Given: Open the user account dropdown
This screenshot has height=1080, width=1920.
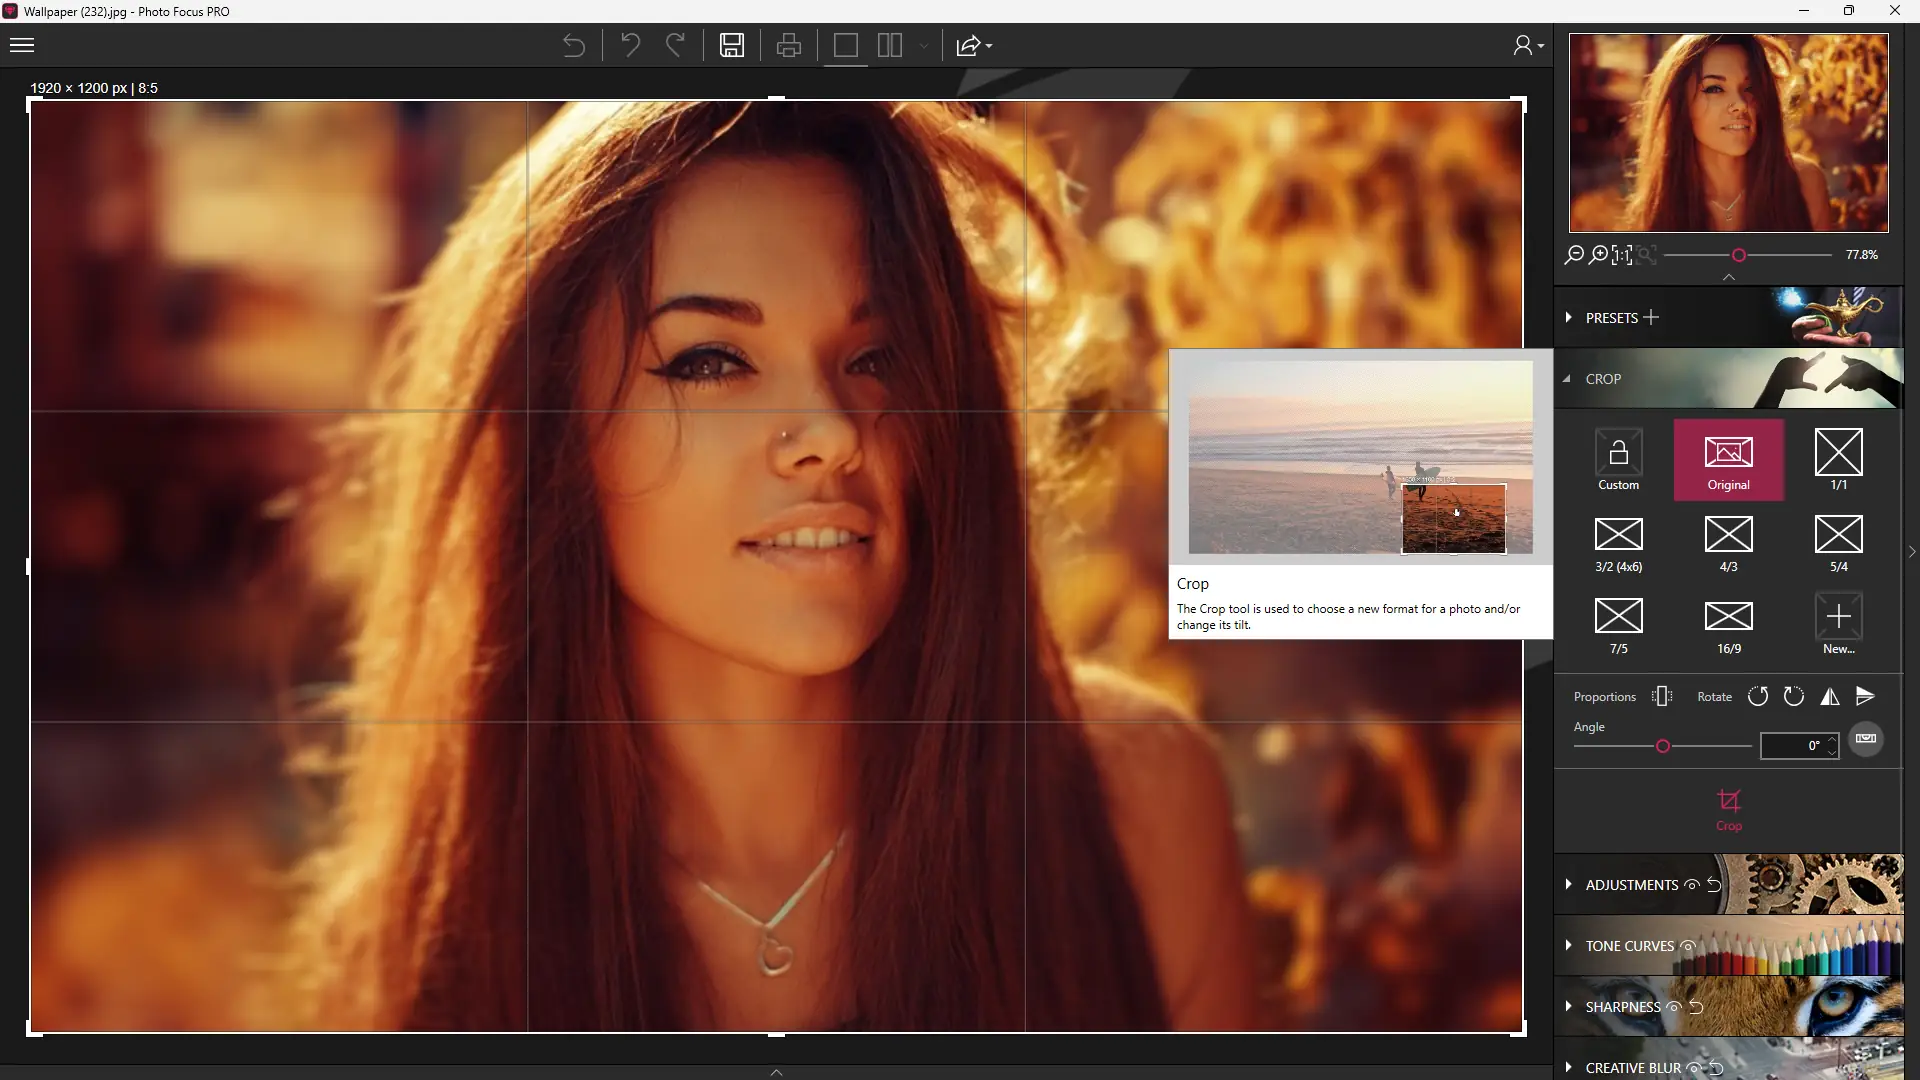Looking at the screenshot, I should 1528,46.
